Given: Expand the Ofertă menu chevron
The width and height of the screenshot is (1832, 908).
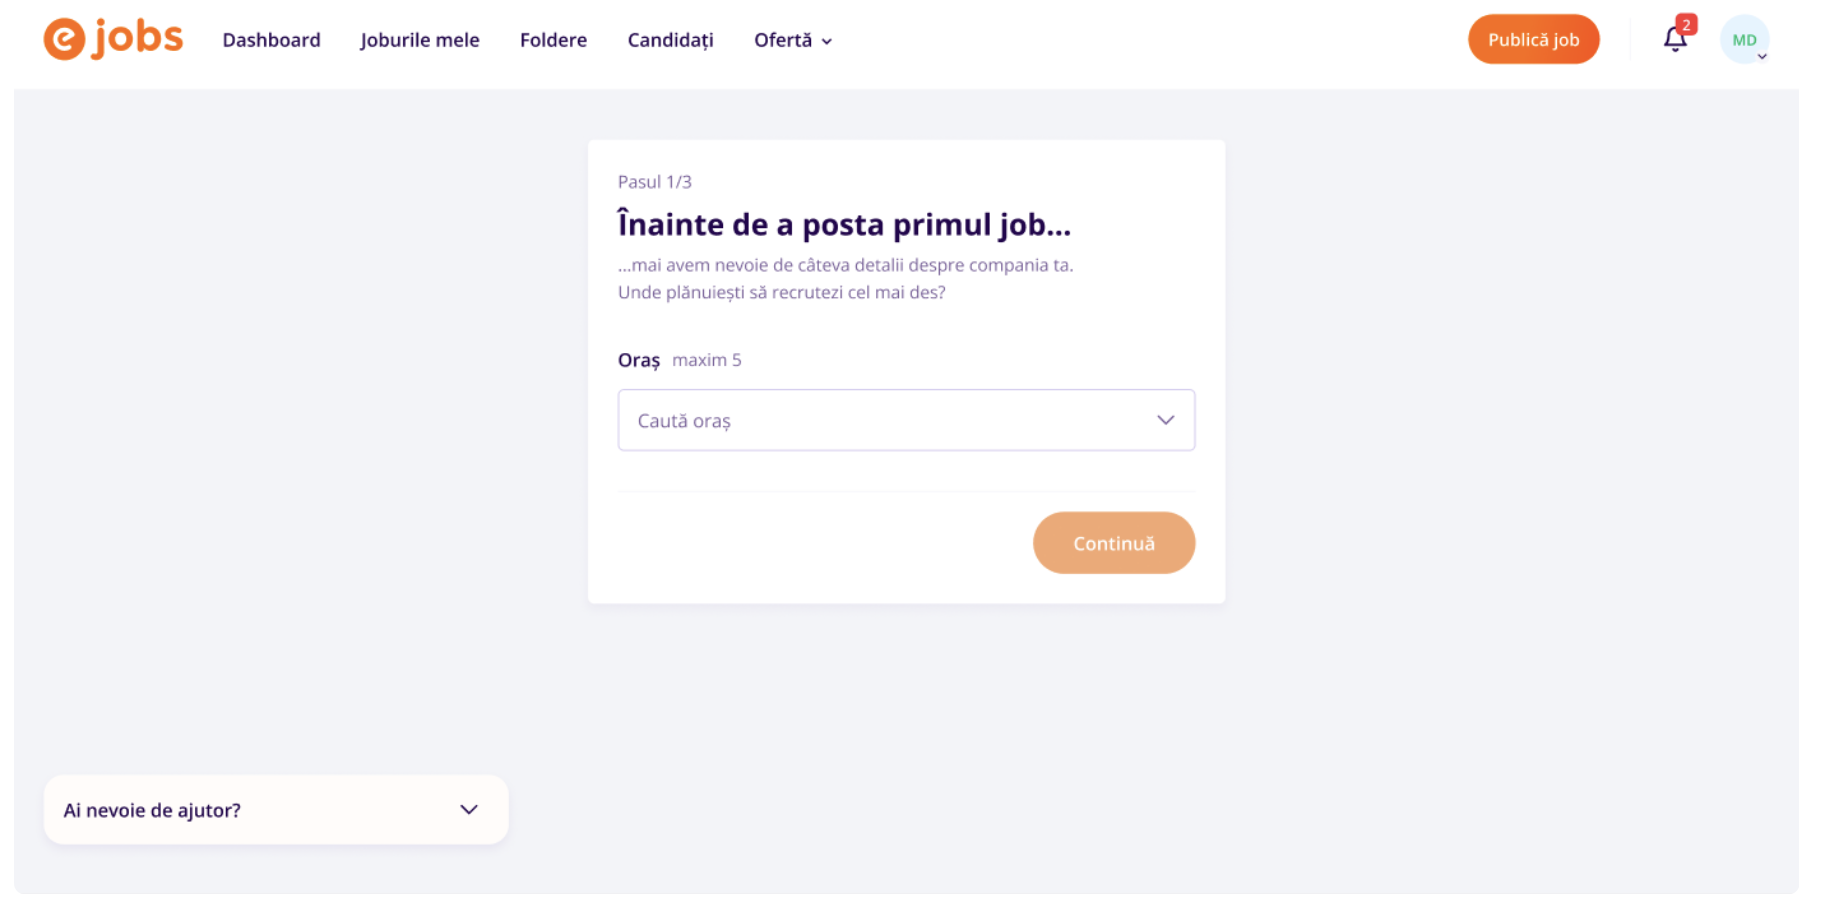Looking at the screenshot, I should (x=827, y=41).
